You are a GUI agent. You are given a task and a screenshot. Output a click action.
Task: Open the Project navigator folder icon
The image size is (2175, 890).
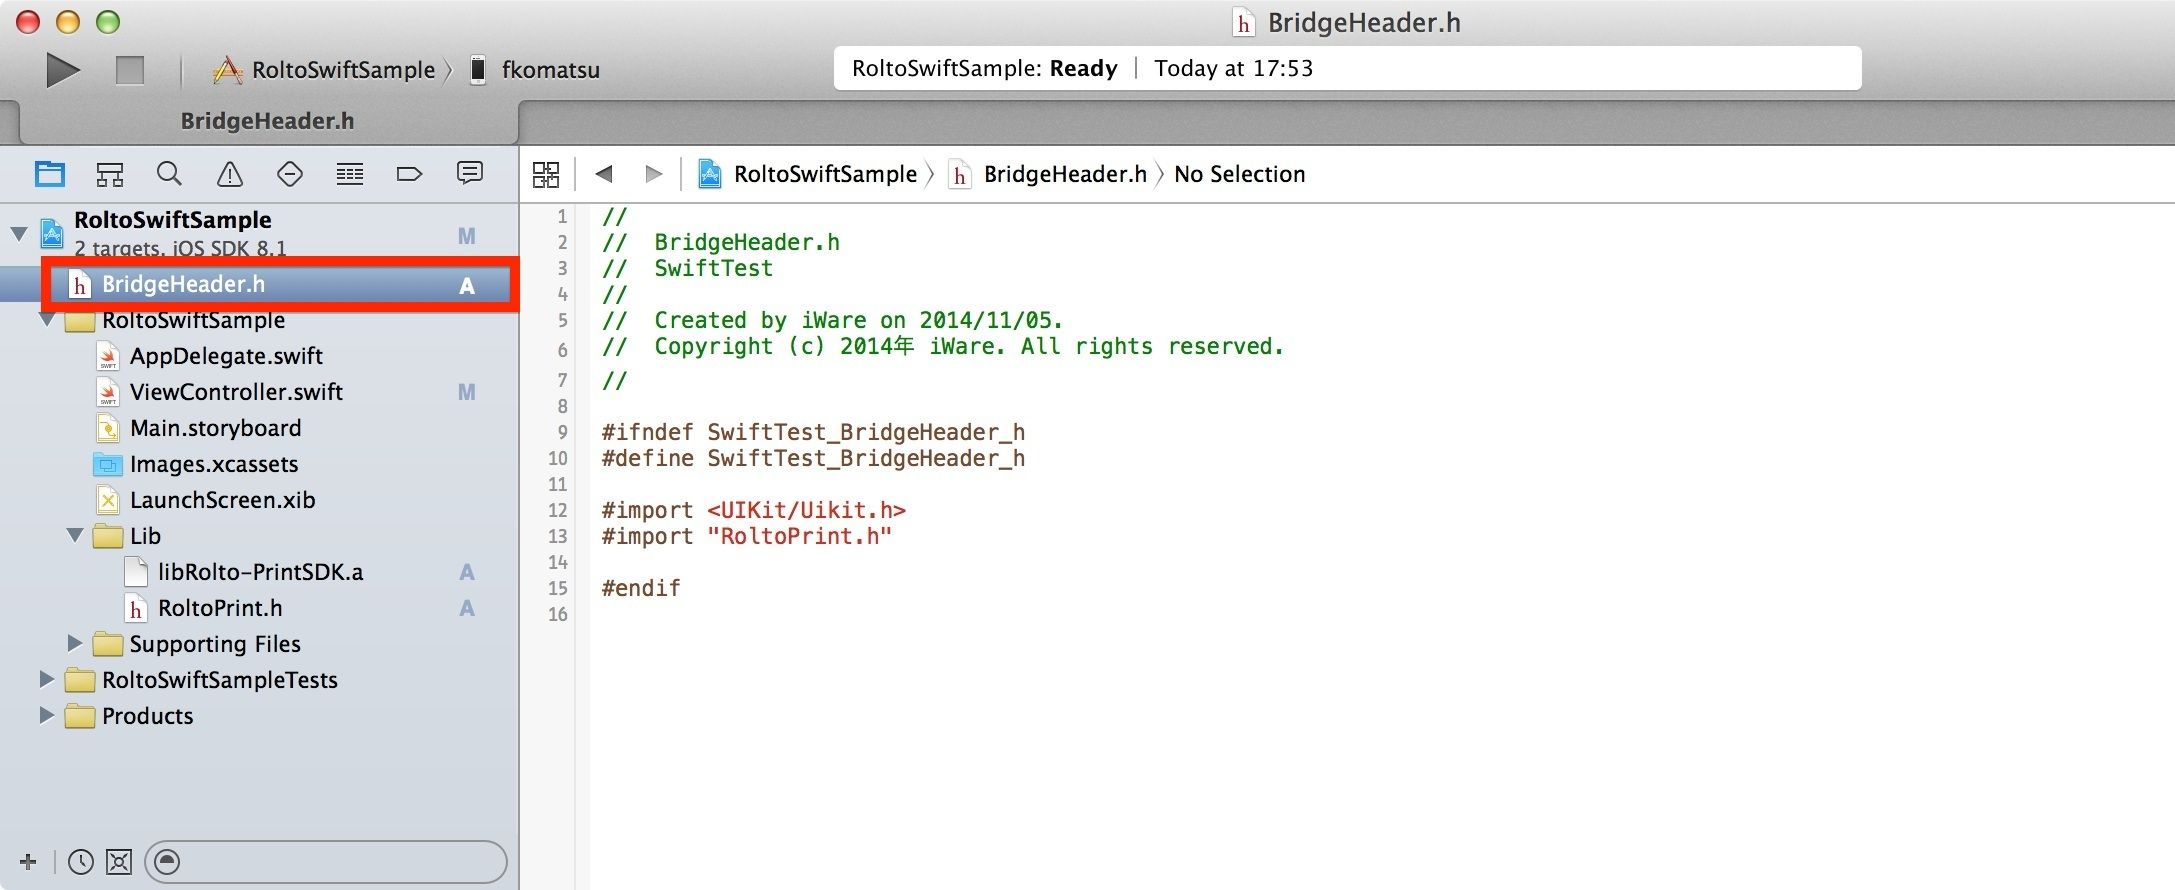(50, 174)
